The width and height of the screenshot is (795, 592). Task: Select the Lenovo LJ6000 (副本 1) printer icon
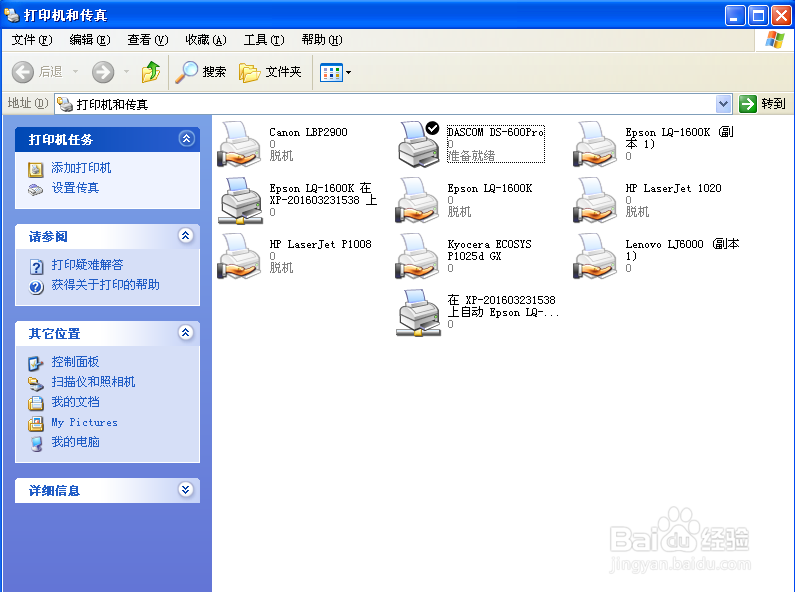click(x=595, y=256)
